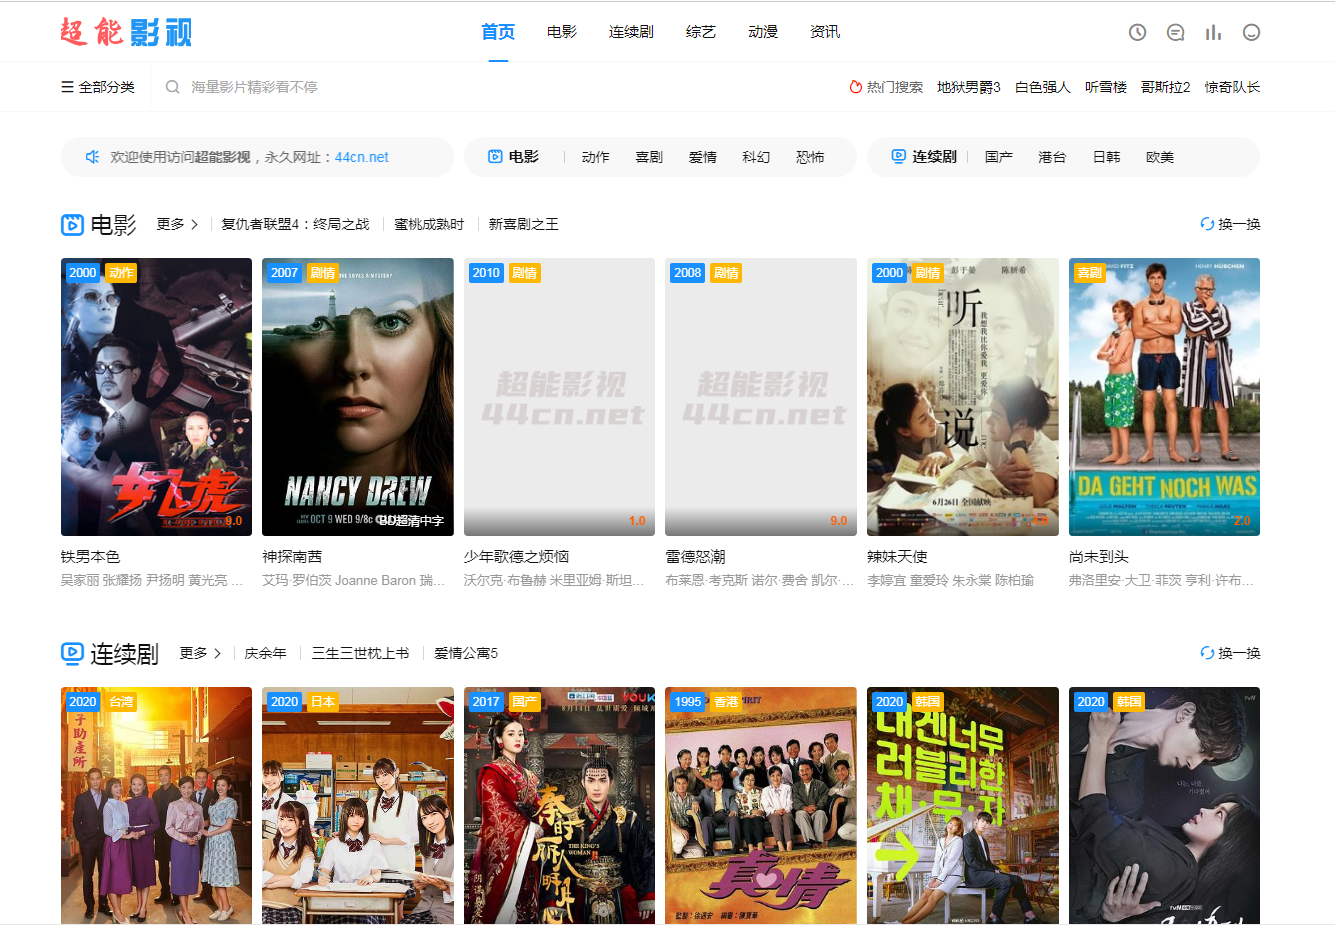Expand 更多 next to 电影 heading
Image resolution: width=1335 pixels, height=927 pixels.
click(177, 224)
